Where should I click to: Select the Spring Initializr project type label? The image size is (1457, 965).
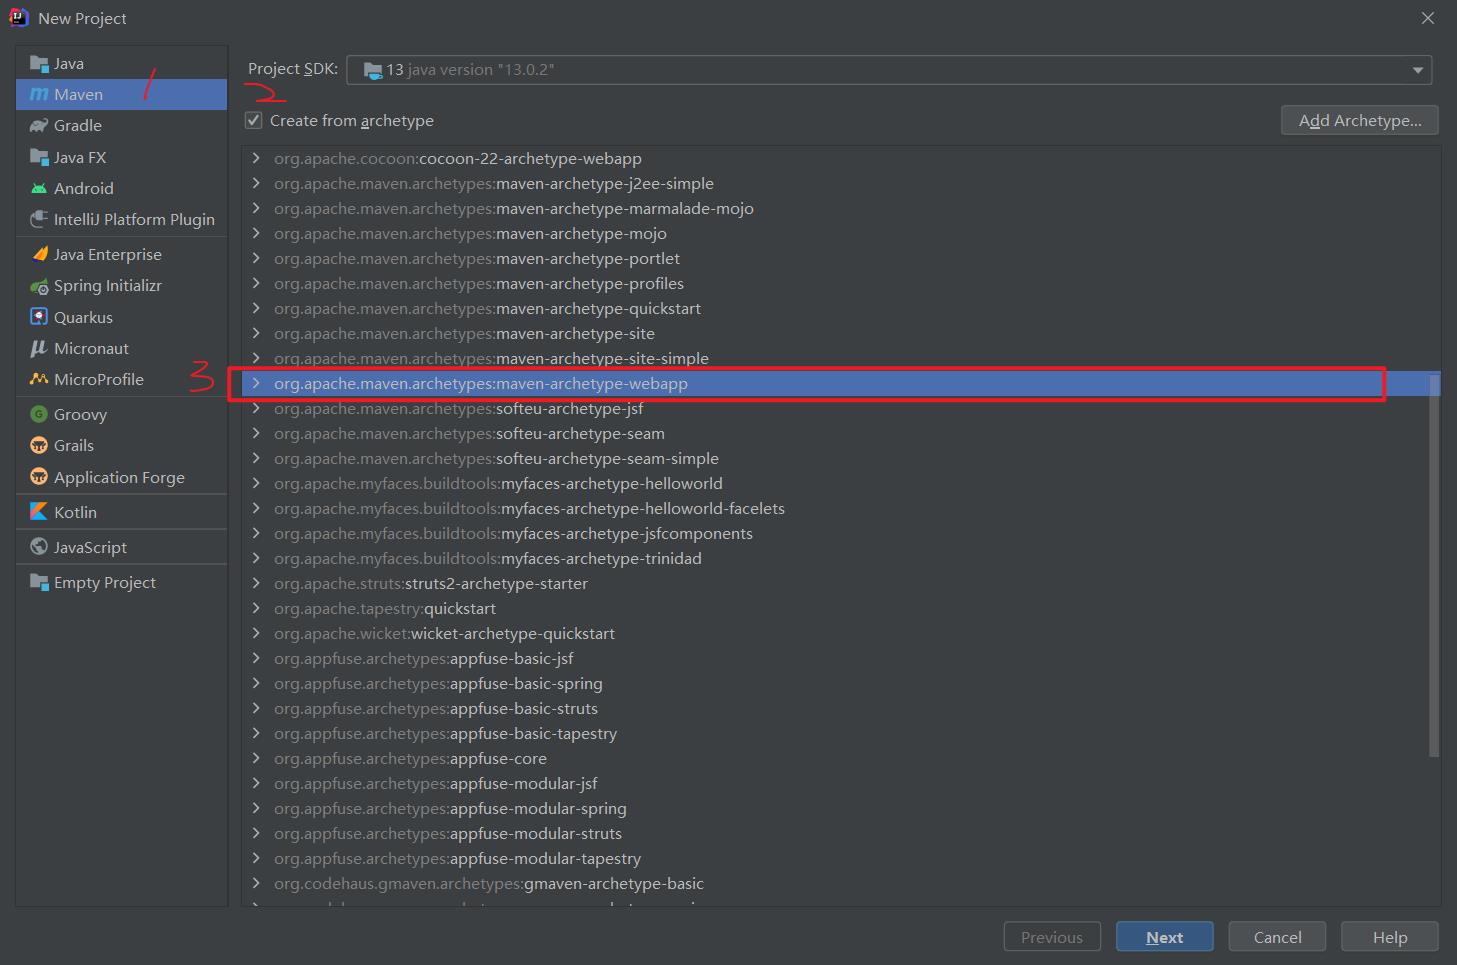click(108, 286)
